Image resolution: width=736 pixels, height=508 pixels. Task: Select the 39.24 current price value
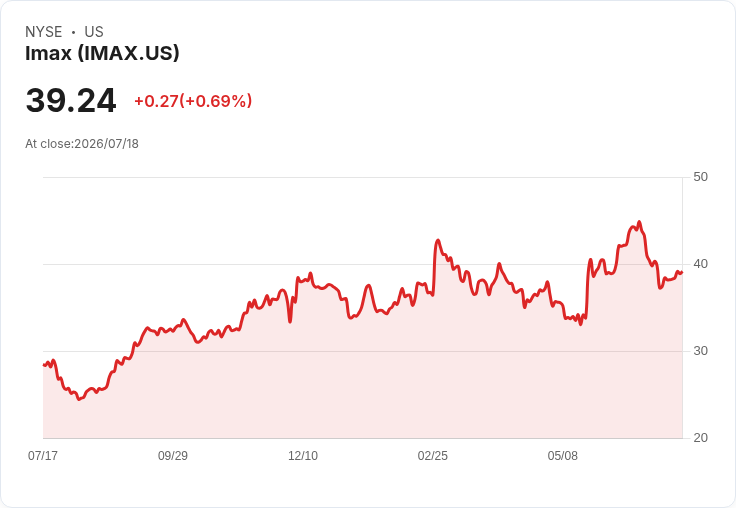(x=71, y=100)
